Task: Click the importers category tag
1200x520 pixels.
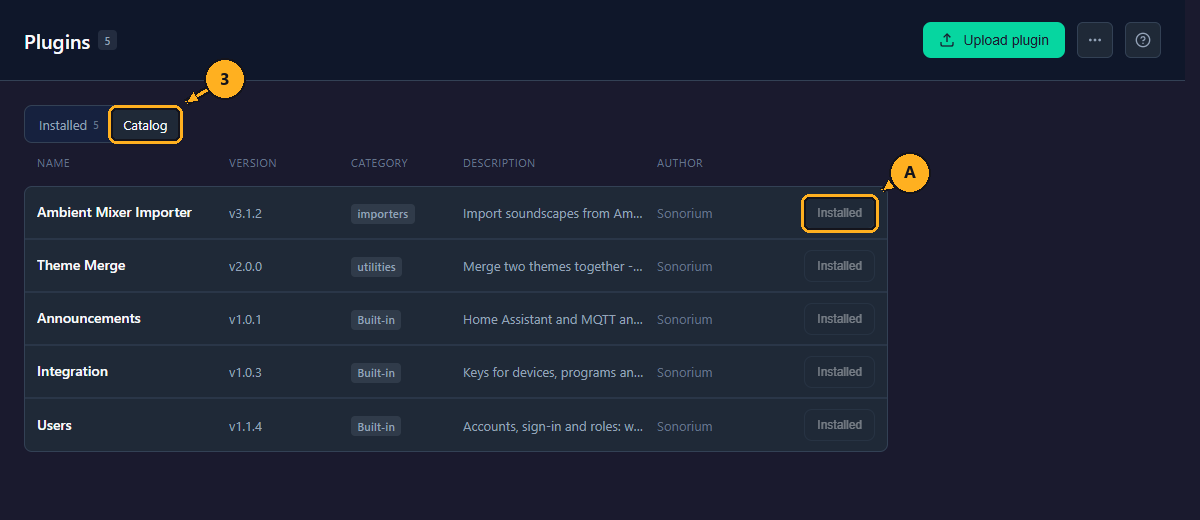Action: click(x=383, y=214)
